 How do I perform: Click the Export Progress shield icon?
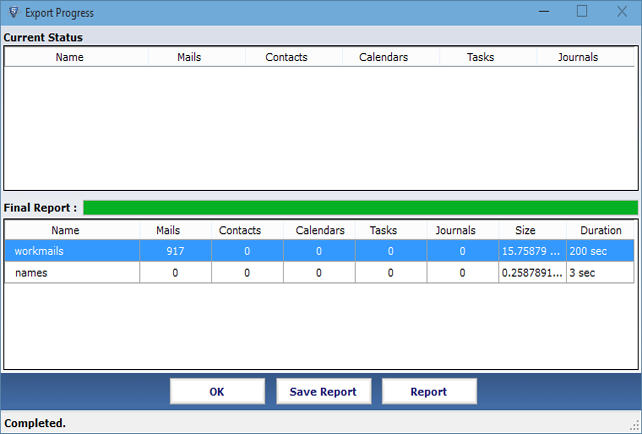coord(14,13)
